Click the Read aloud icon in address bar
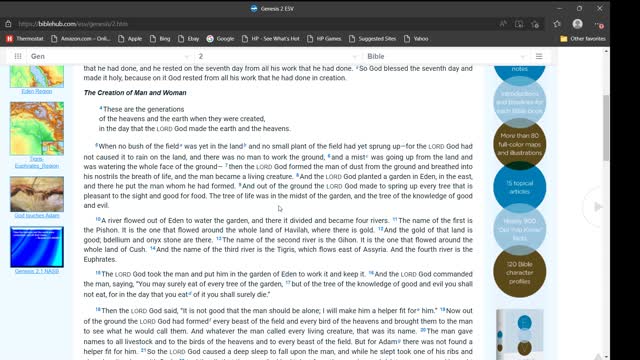The image size is (640, 360). [503, 24]
